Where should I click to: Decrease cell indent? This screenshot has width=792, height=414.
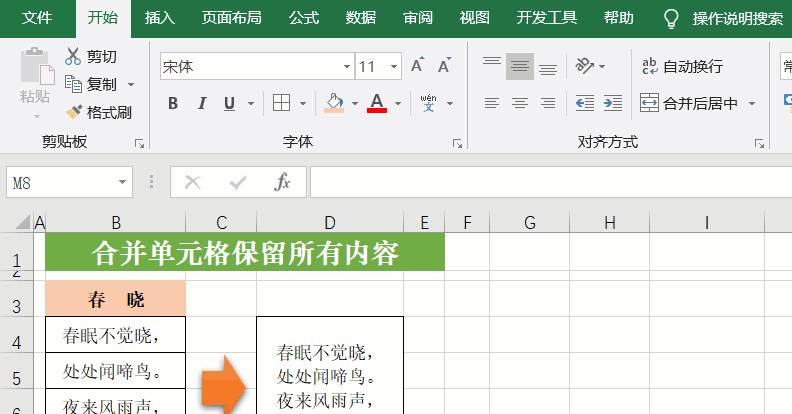(x=585, y=104)
